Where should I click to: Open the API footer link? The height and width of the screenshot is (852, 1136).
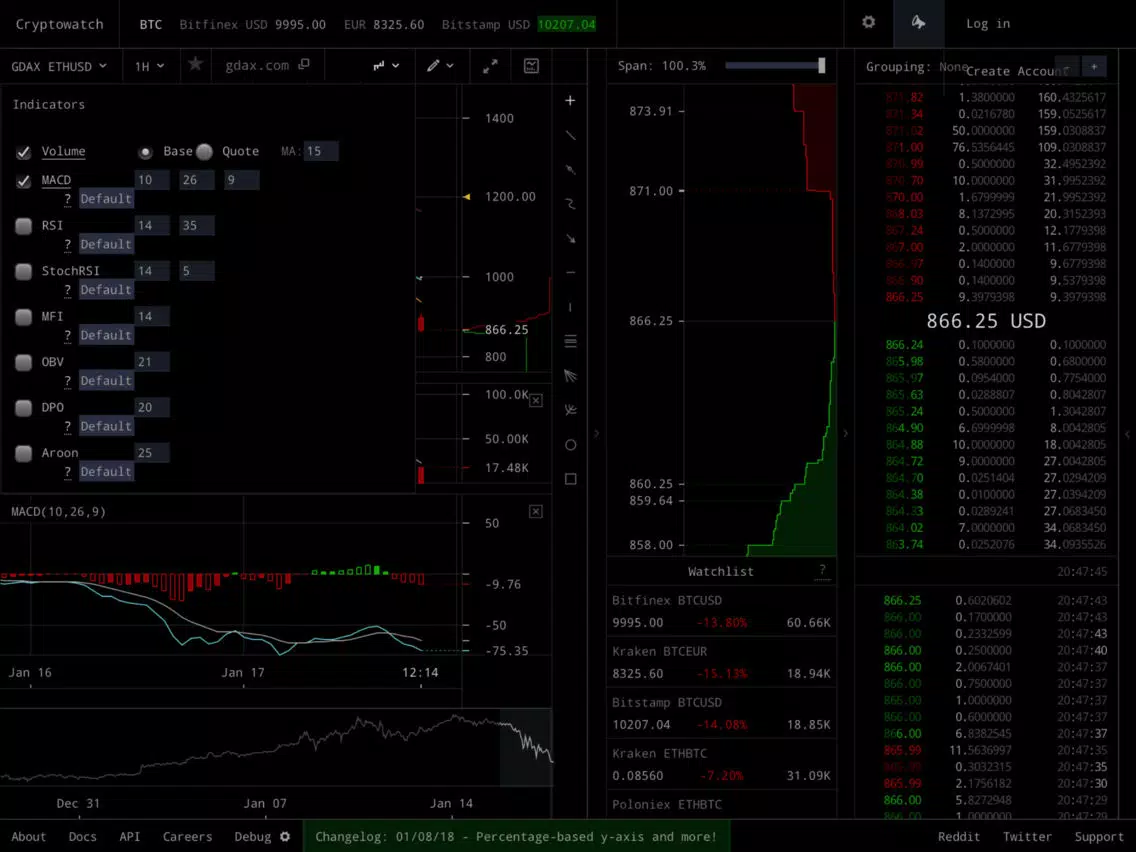130,837
